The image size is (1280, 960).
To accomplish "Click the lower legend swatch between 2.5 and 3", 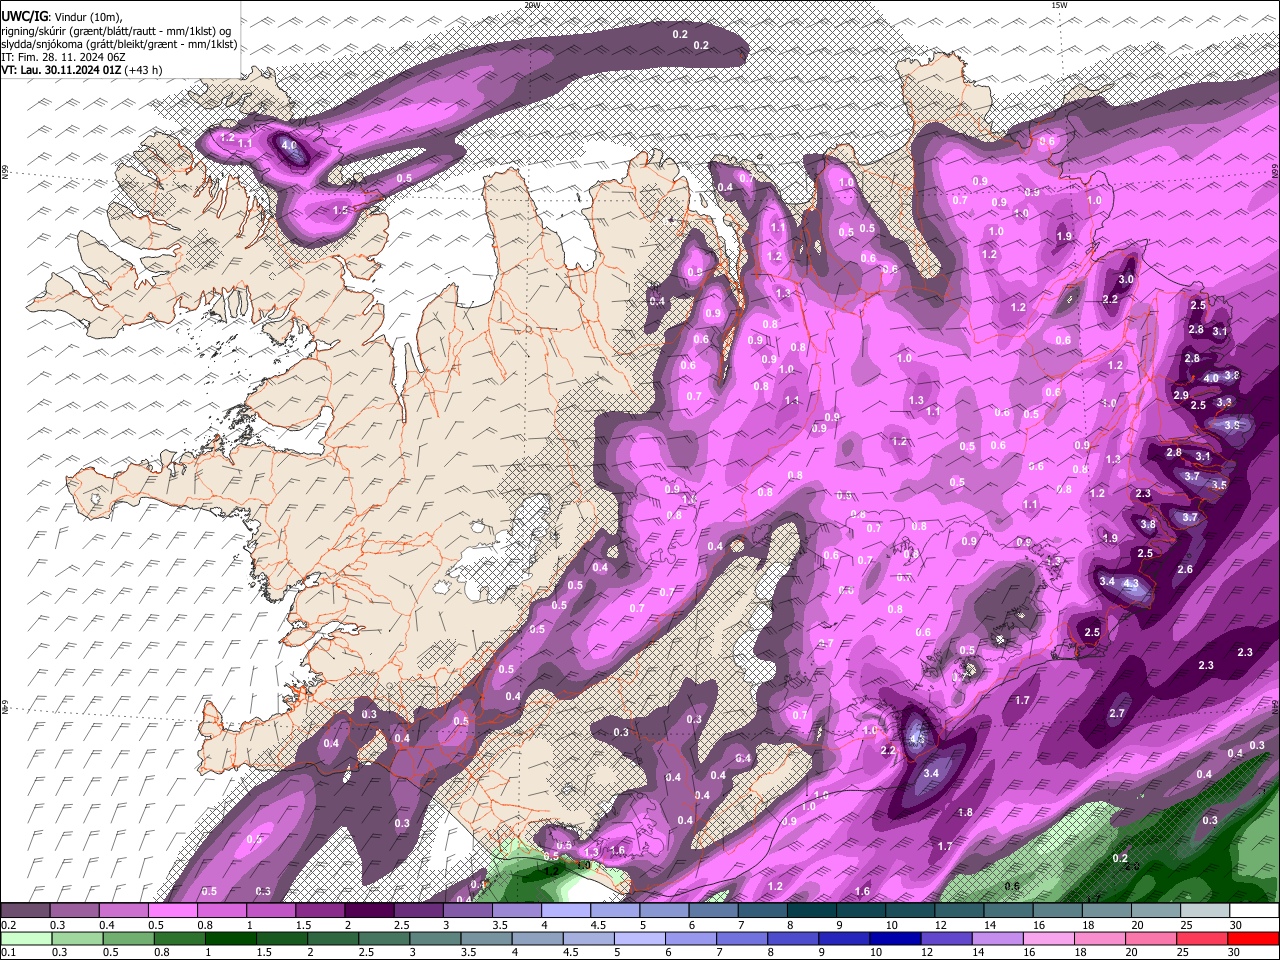I will point(382,939).
